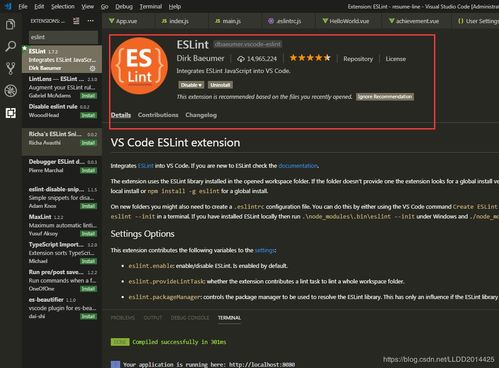Install the es-beautifier extension

(x=88, y=316)
